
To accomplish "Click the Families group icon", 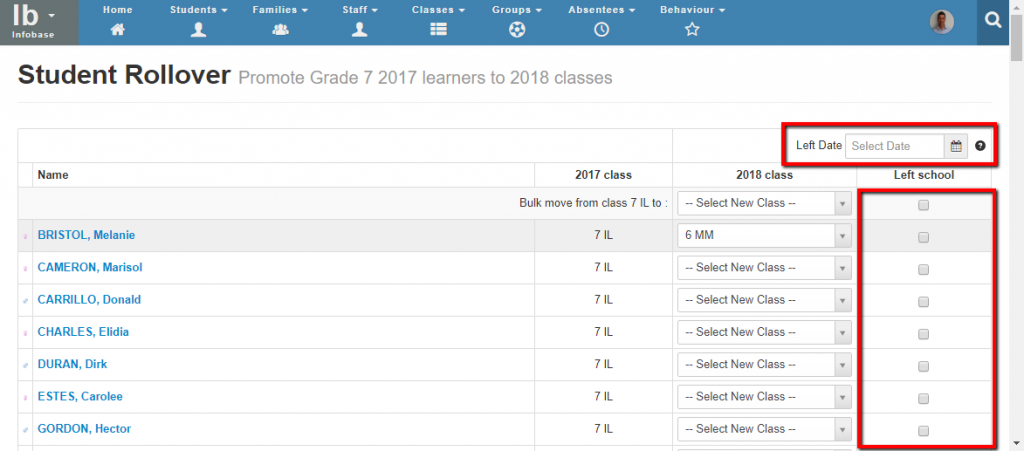I will (x=280, y=29).
